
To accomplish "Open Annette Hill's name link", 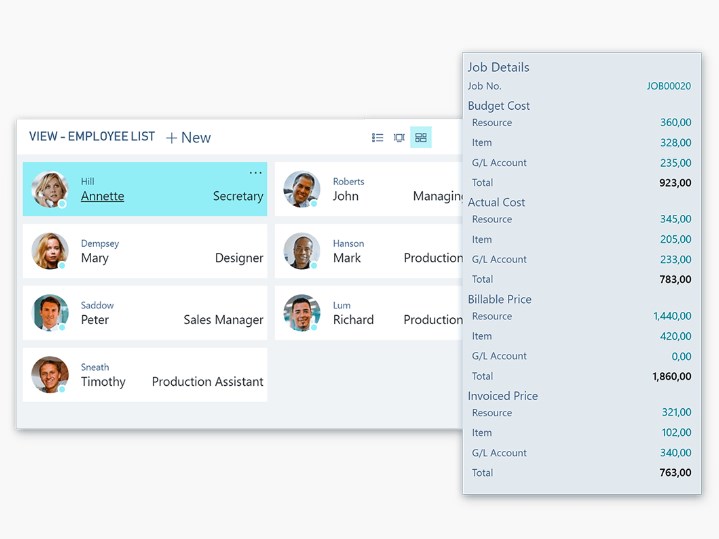I will (102, 196).
